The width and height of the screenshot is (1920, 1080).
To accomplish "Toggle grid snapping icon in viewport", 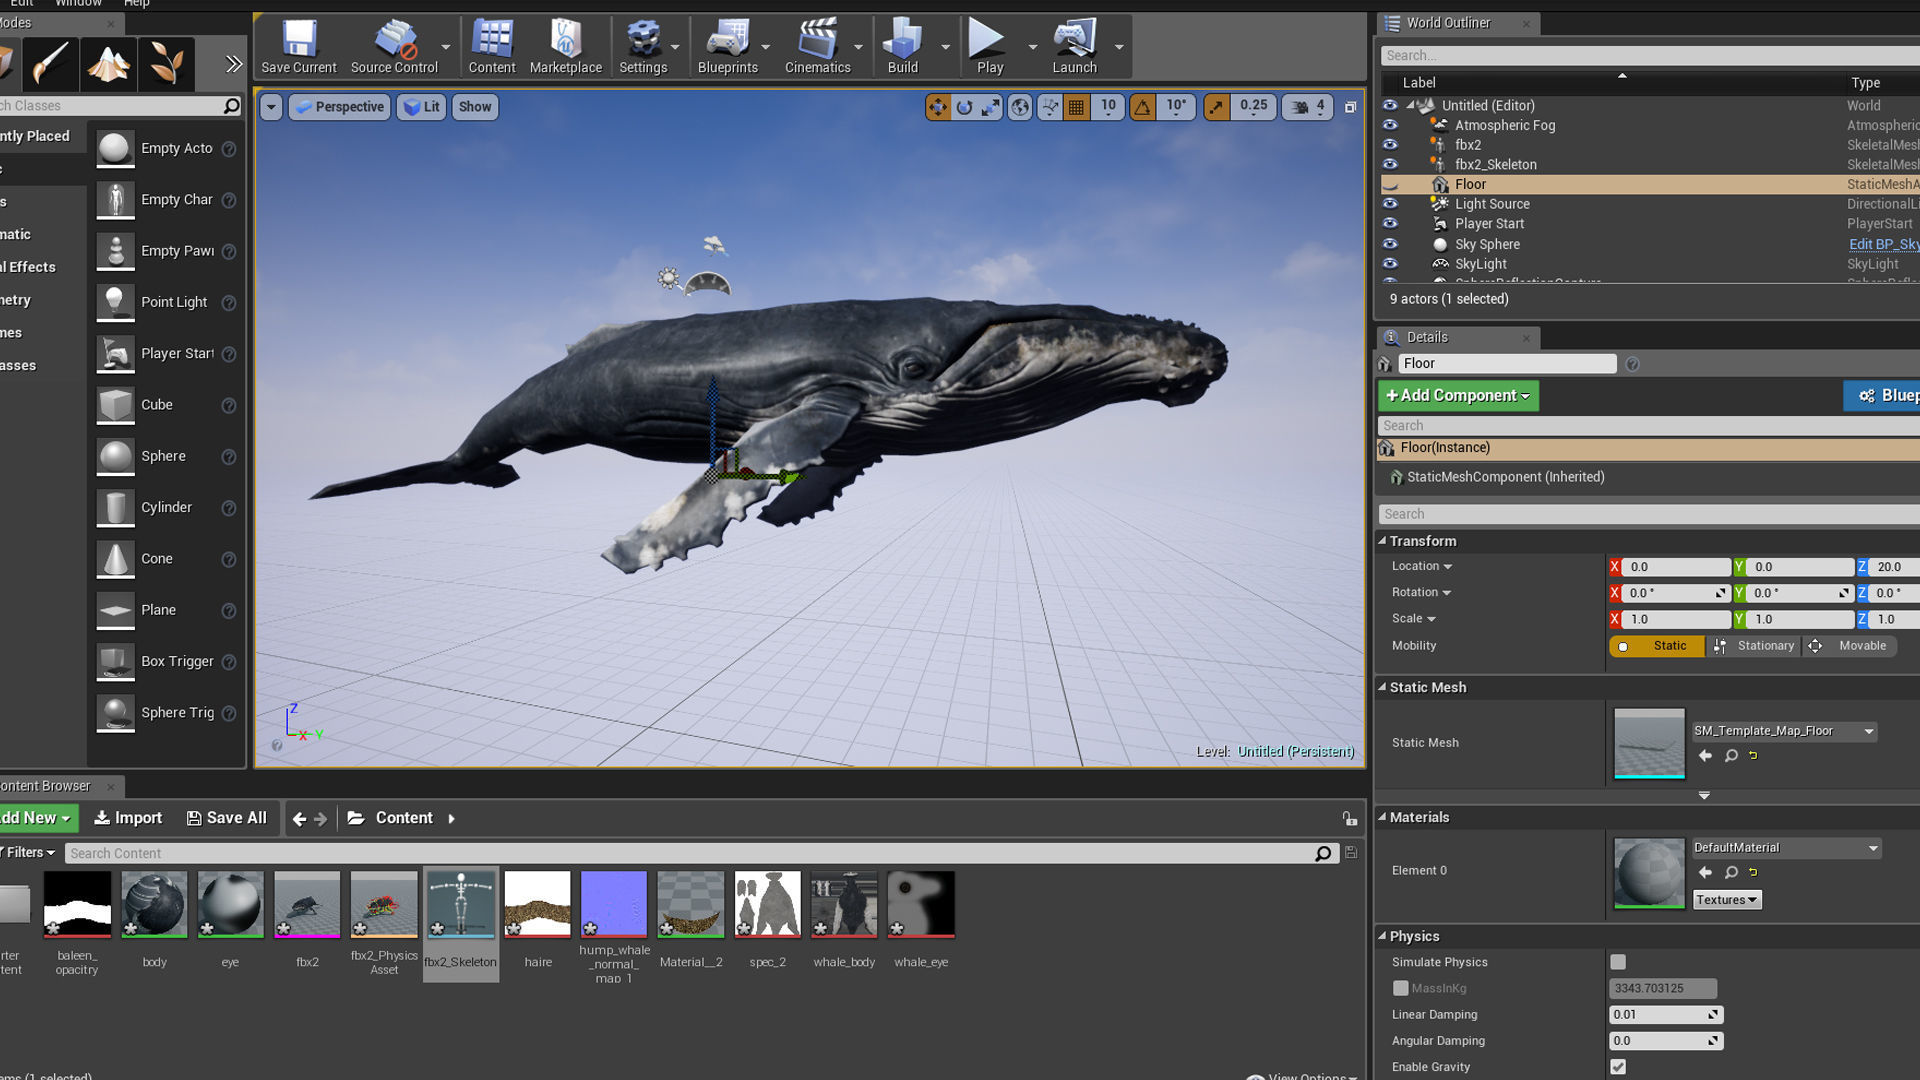I will click(1076, 107).
